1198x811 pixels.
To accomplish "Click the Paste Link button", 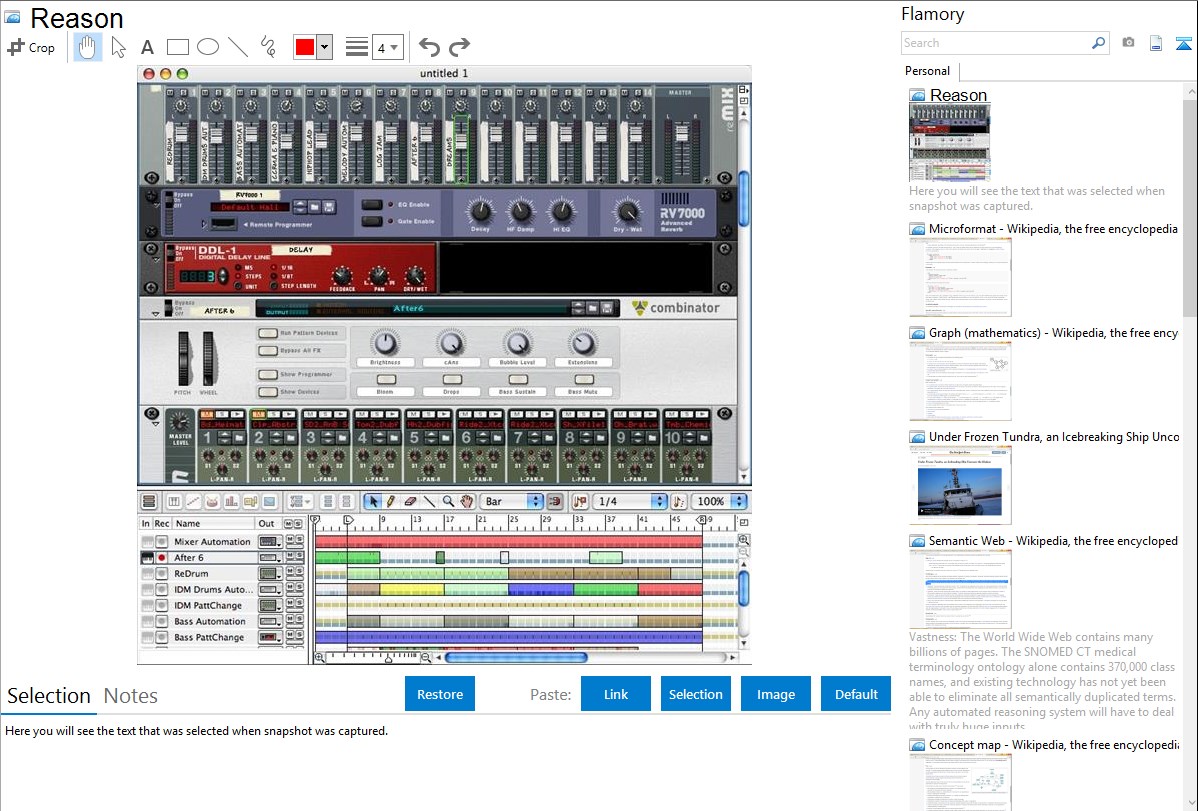I will point(616,694).
